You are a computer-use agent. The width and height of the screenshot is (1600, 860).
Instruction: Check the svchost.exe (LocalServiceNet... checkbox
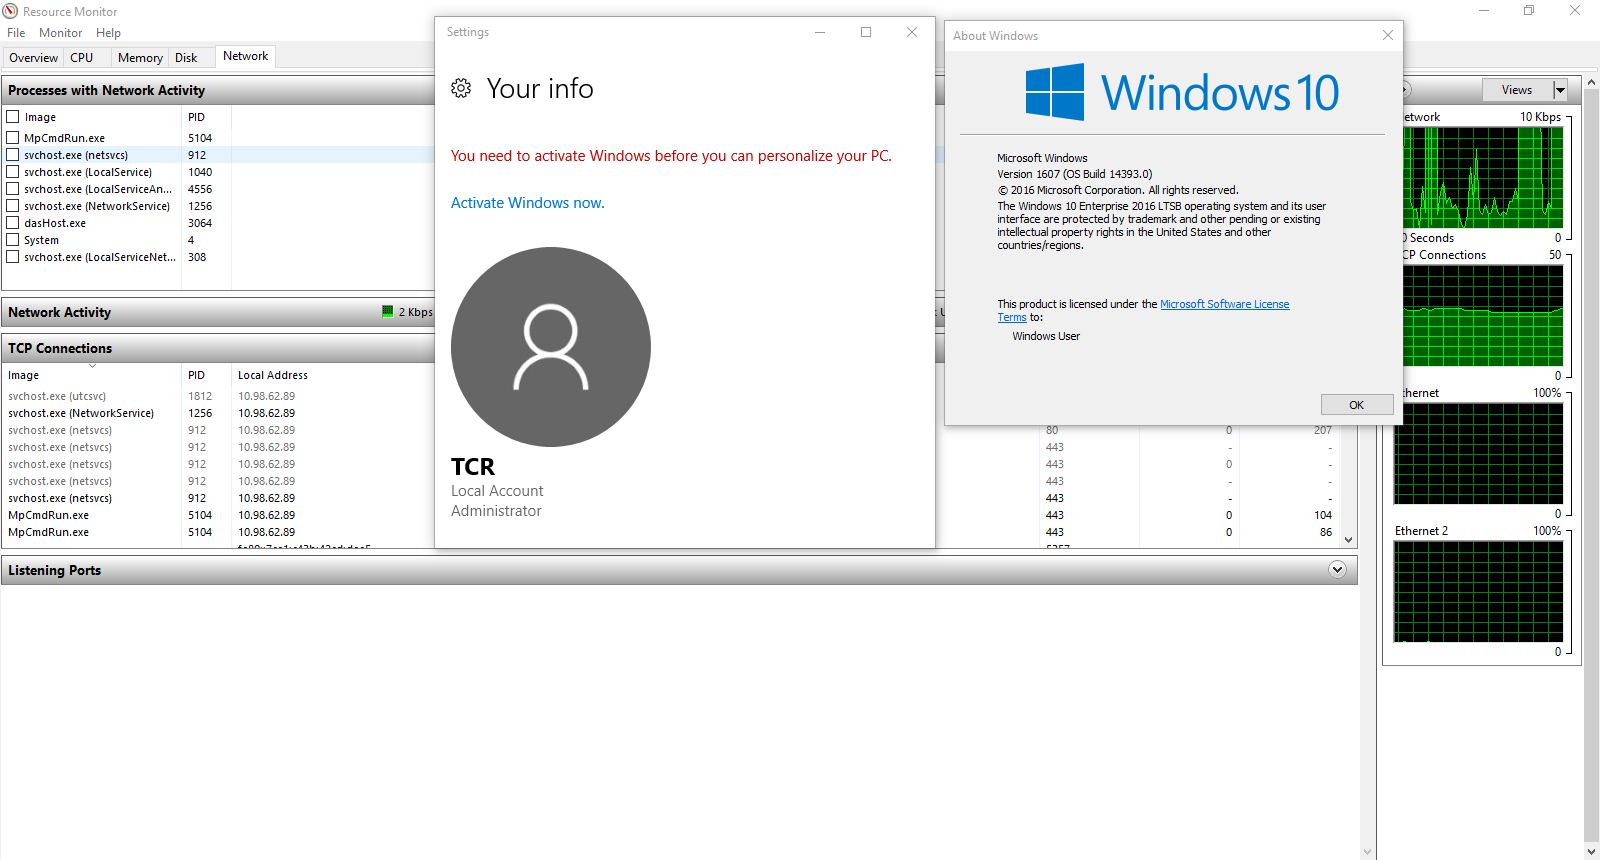tap(13, 257)
